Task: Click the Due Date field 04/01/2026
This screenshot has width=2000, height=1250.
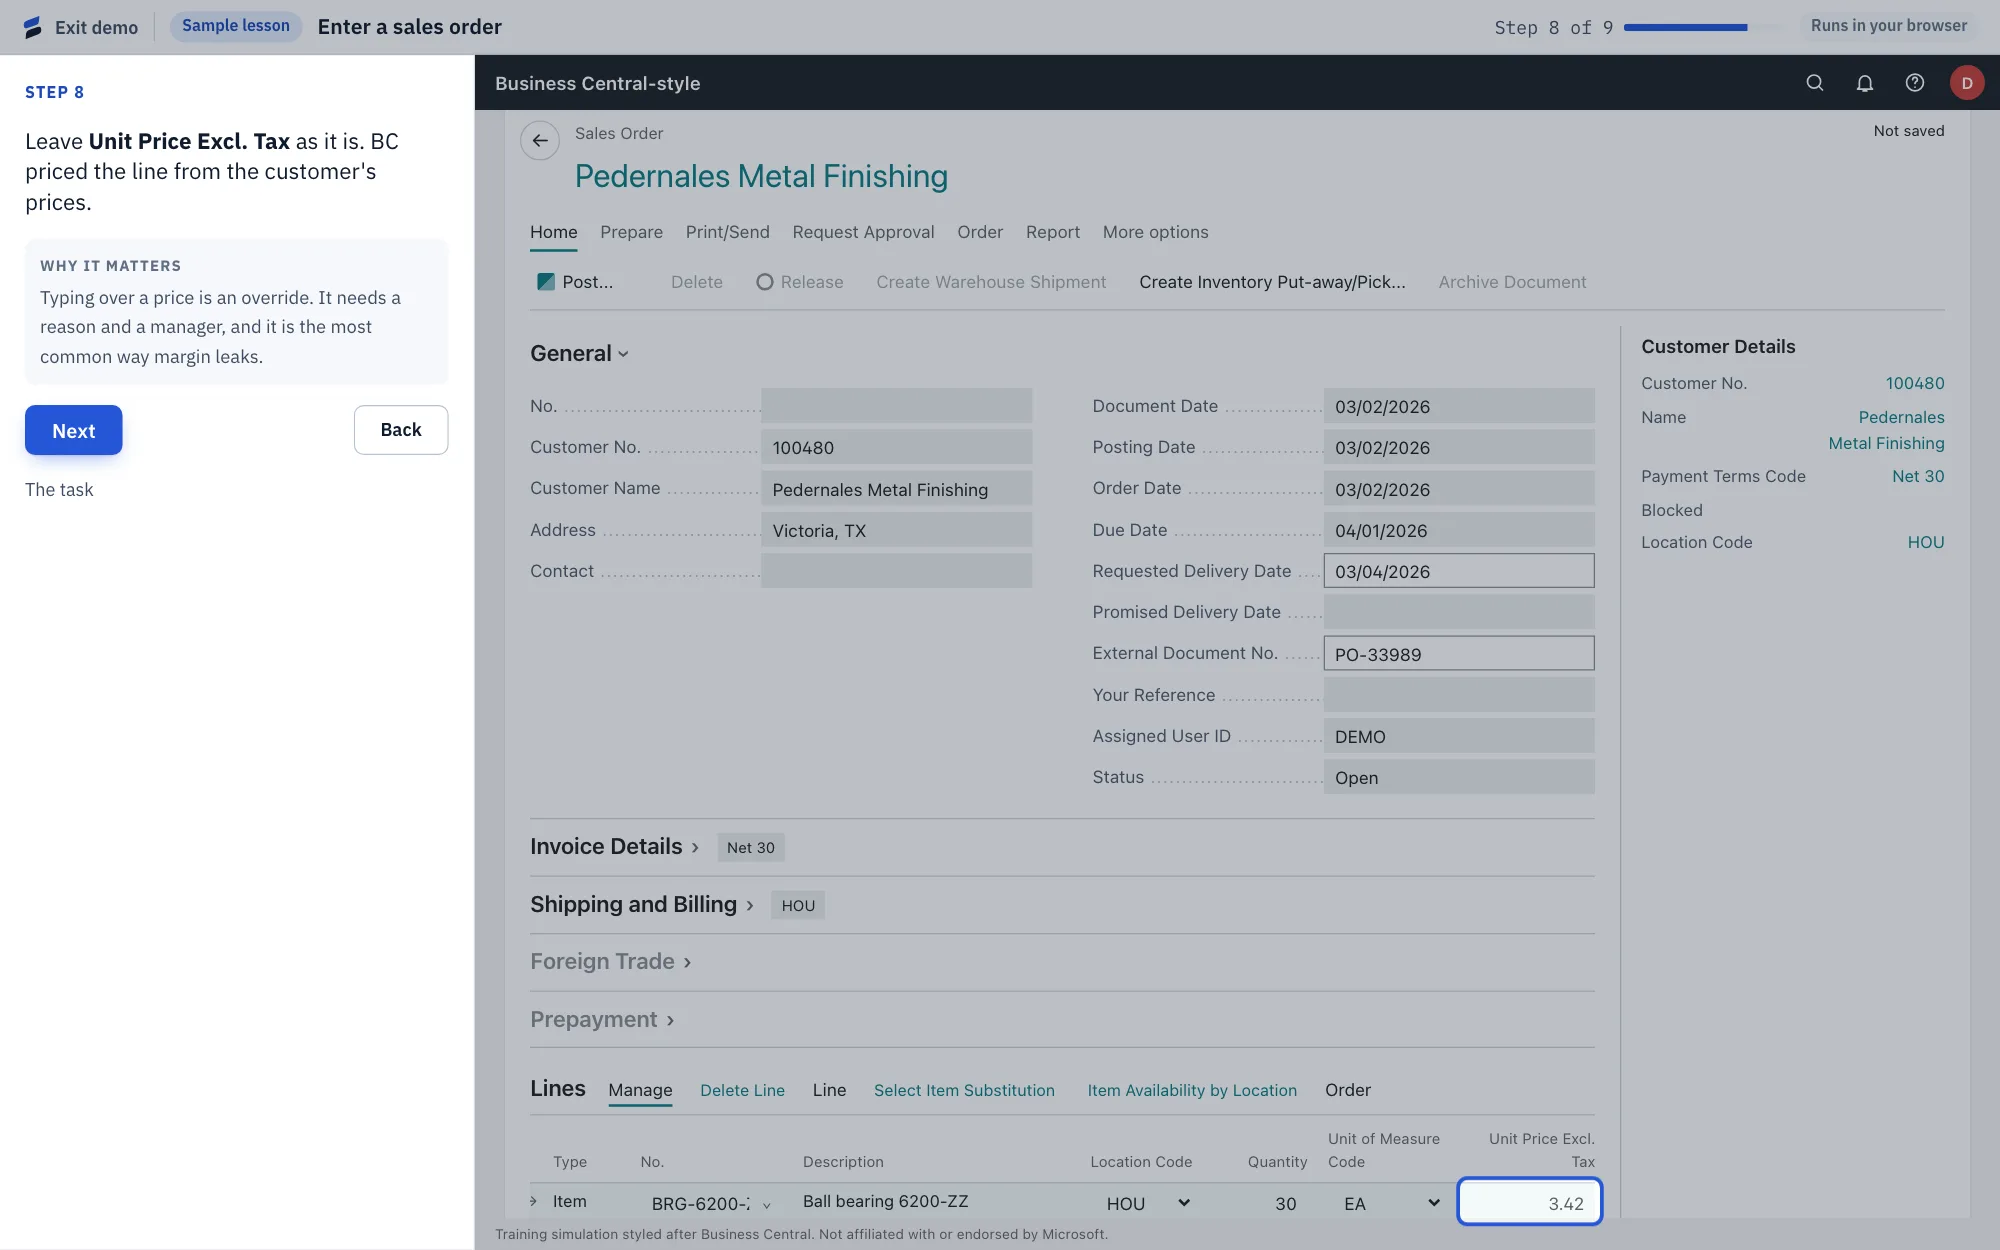Action: coord(1459,530)
